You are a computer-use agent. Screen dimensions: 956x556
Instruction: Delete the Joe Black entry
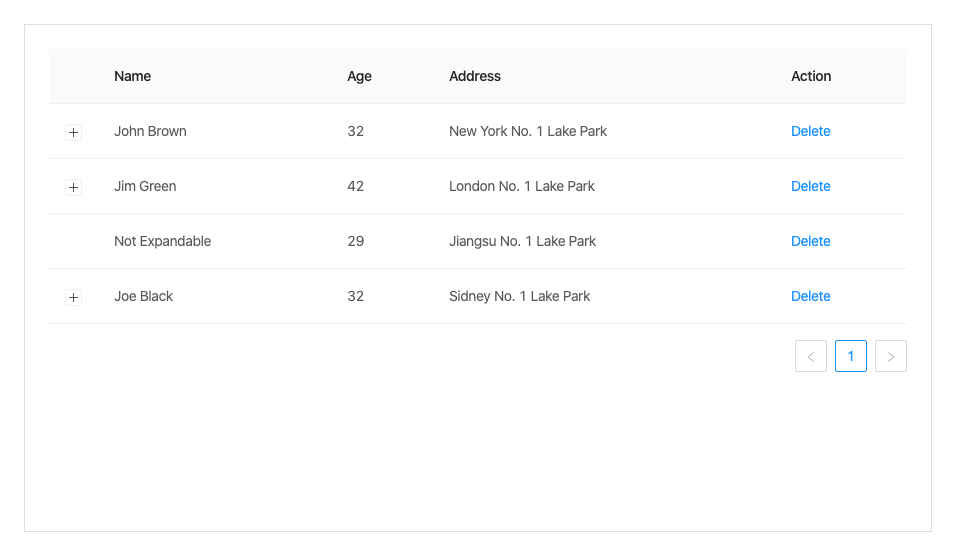(810, 296)
